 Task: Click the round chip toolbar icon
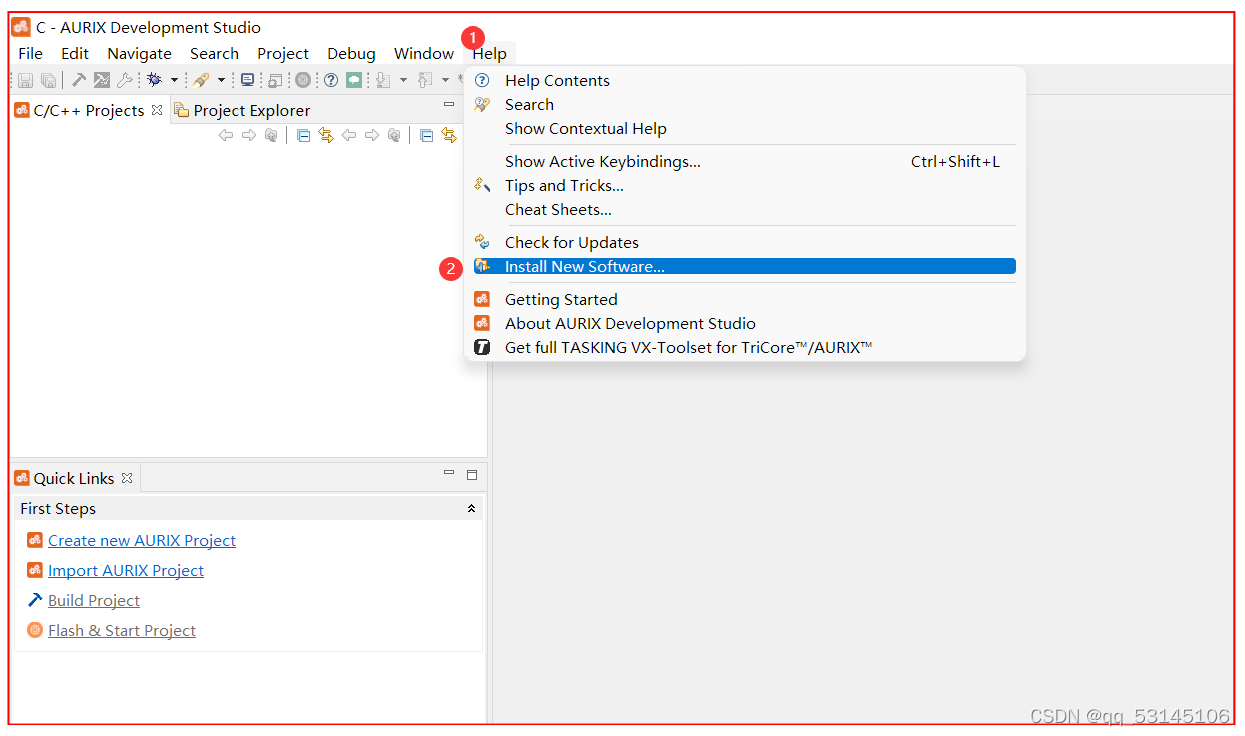[x=303, y=80]
